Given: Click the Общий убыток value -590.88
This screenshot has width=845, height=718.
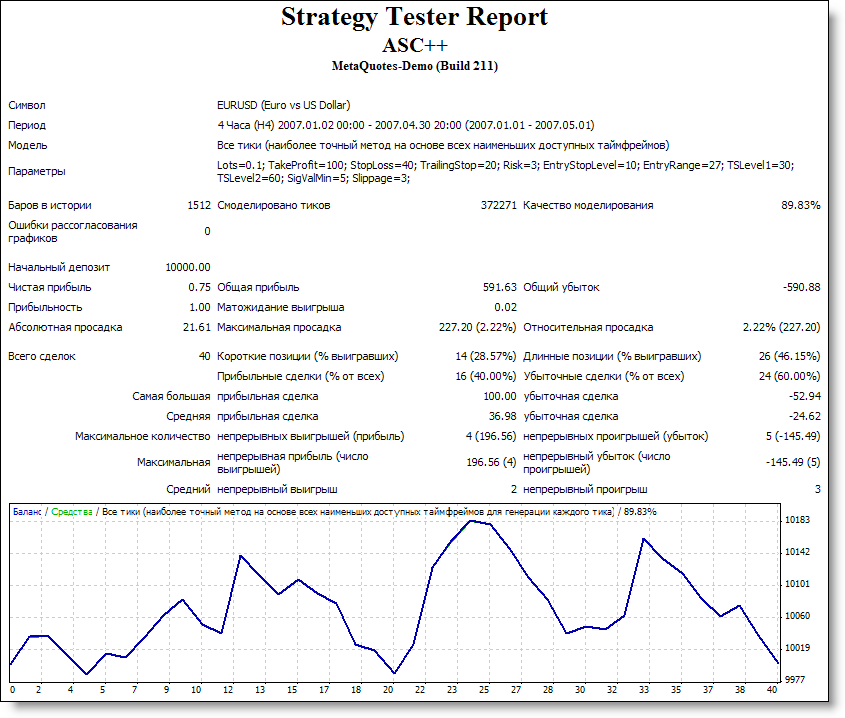Looking at the screenshot, I should click(x=801, y=287).
